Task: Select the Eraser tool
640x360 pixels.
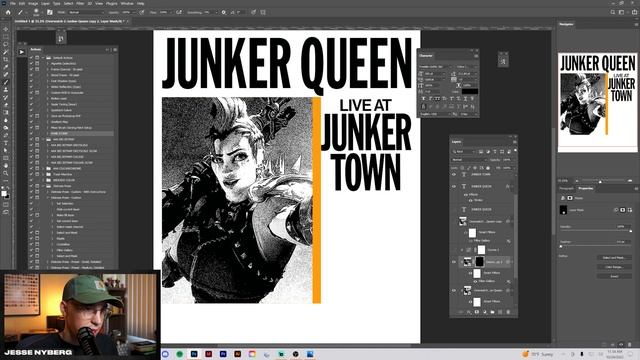Action: point(6,105)
